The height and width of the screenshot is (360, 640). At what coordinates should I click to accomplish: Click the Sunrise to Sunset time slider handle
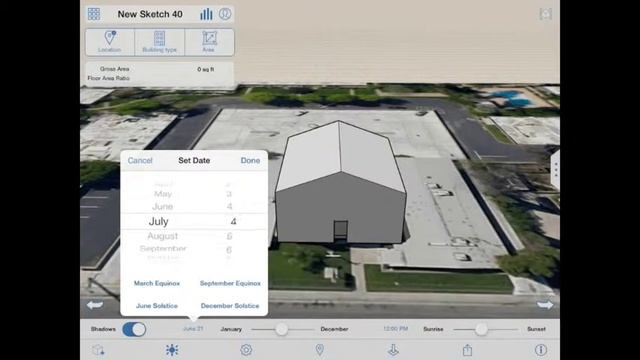(x=481, y=329)
